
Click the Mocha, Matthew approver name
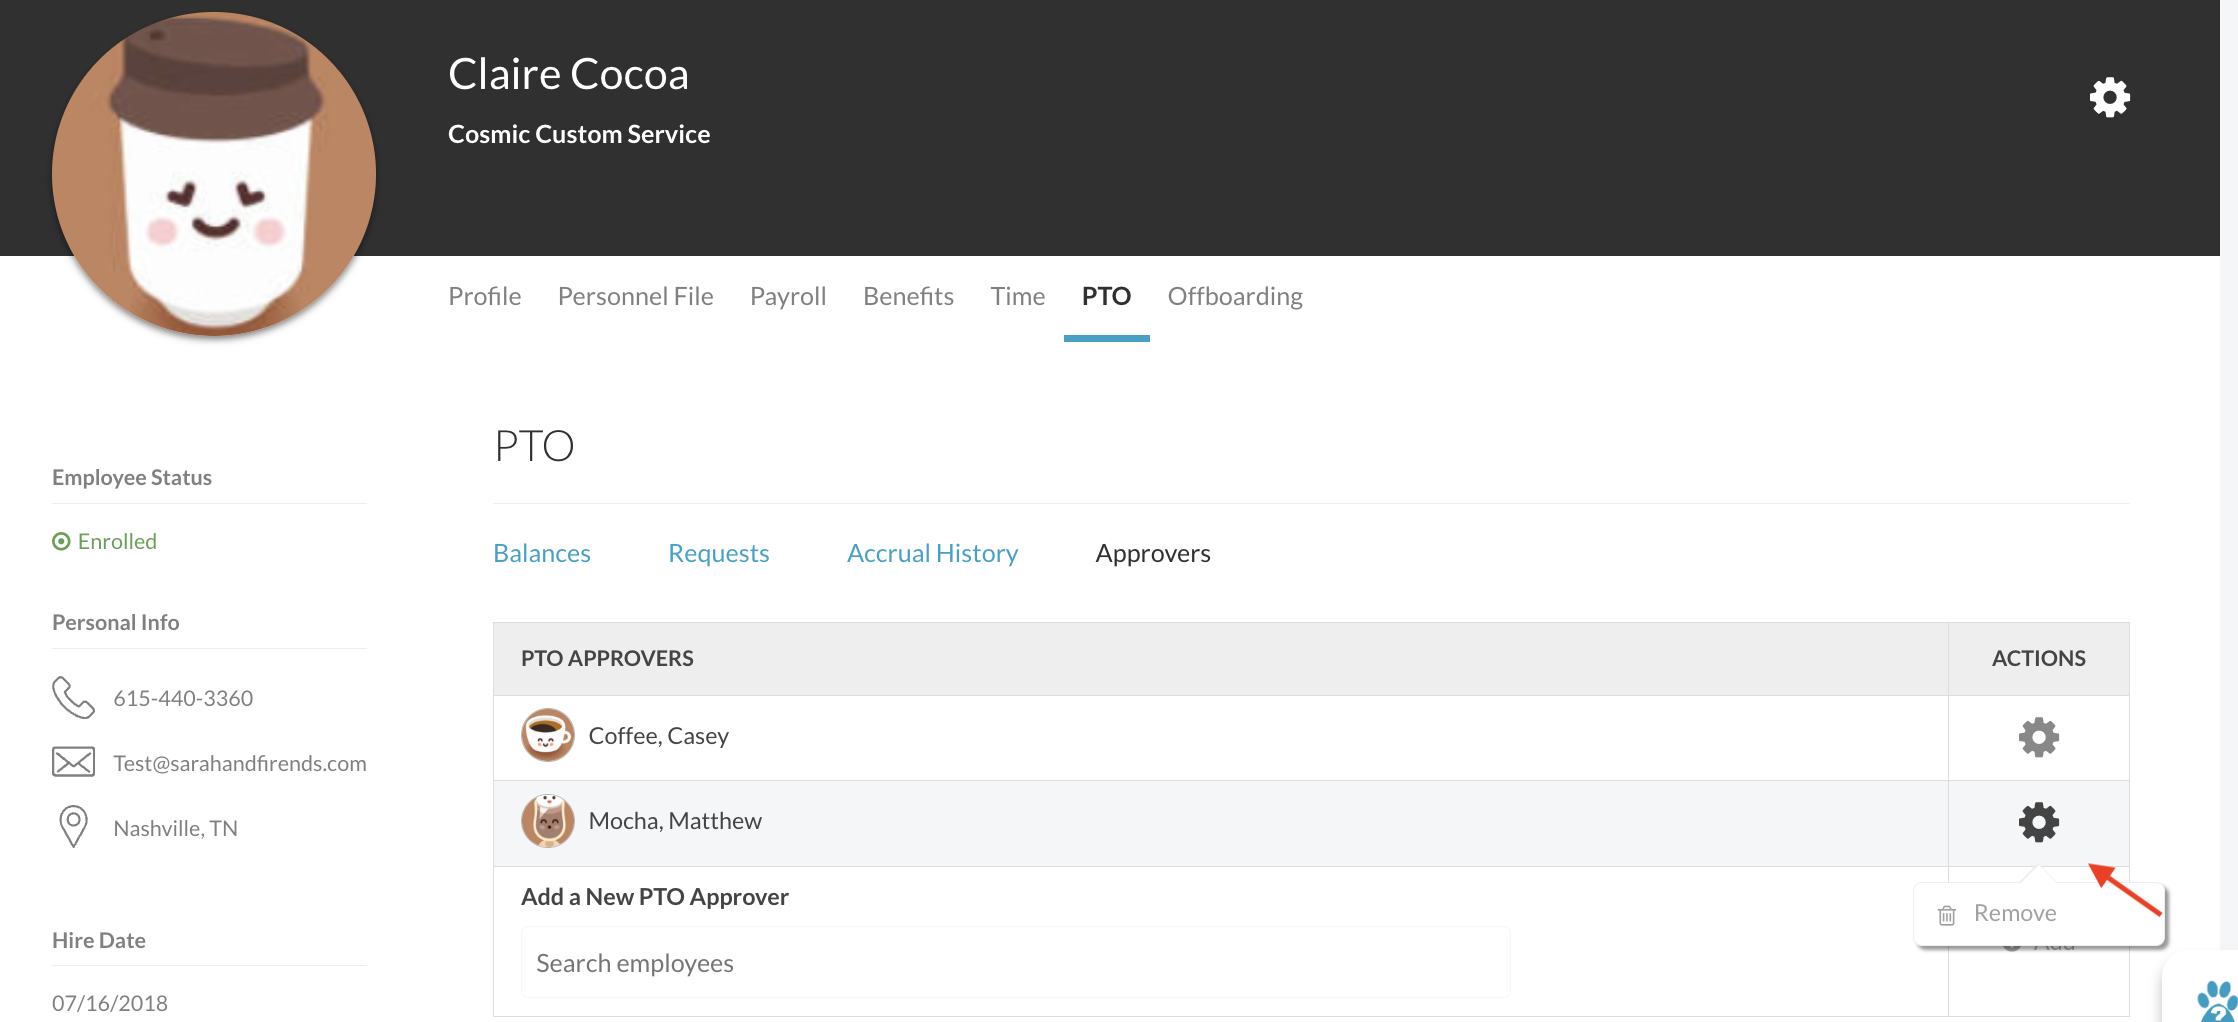(x=675, y=821)
